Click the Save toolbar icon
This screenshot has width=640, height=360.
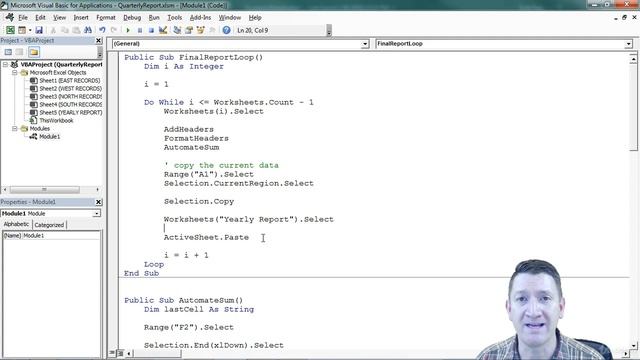[x=39, y=30]
